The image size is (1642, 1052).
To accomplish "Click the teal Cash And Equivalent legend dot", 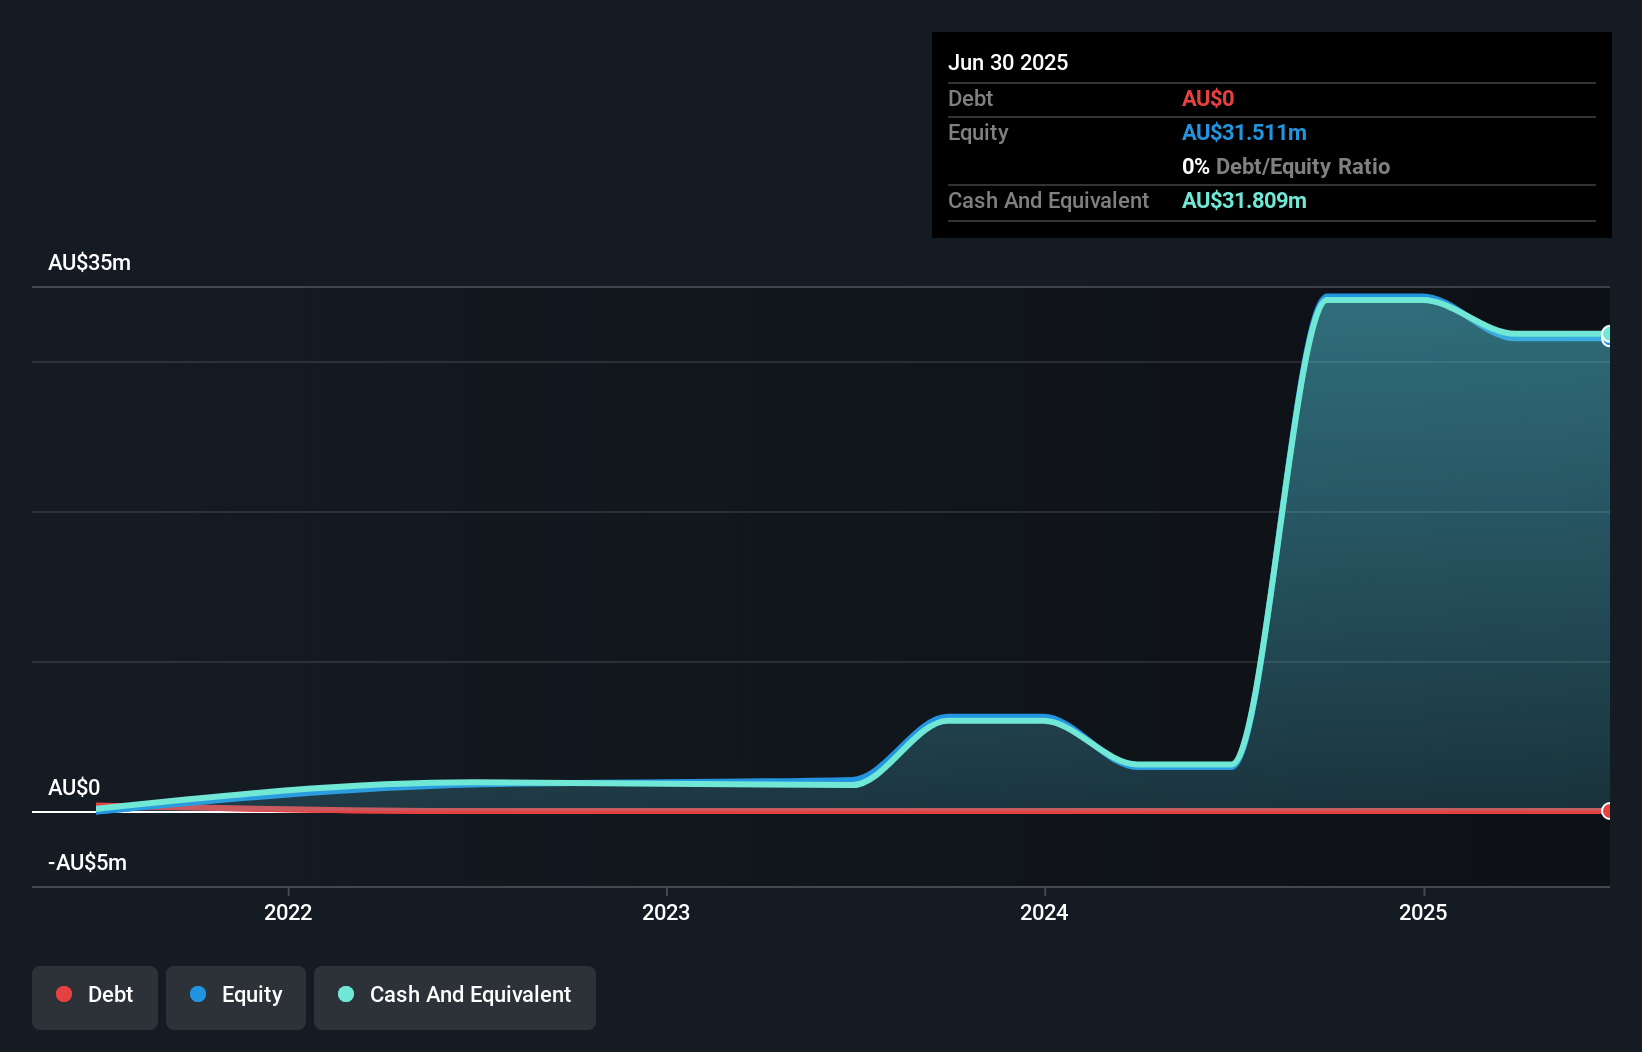I will [345, 994].
